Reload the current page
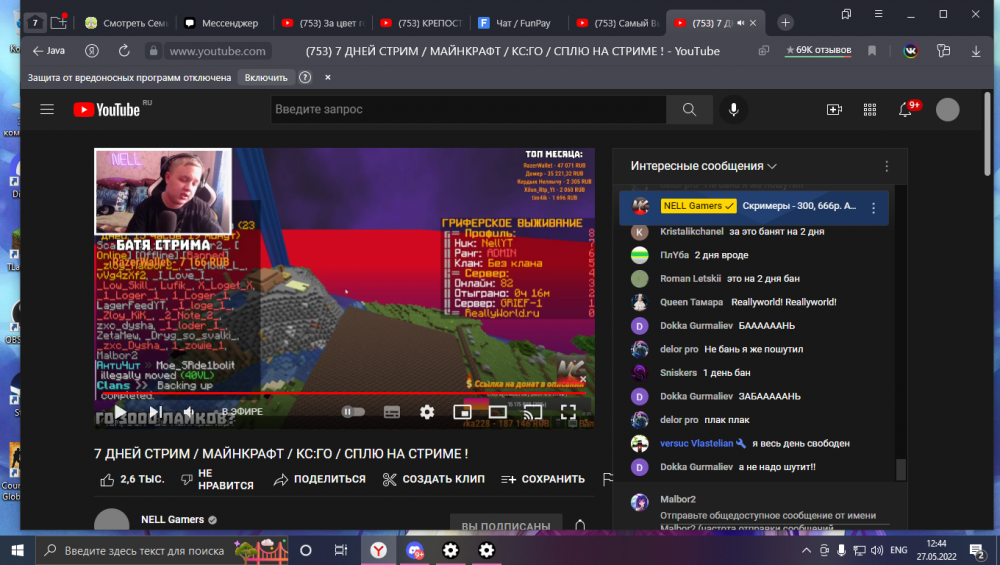Screen dimensions: 1000x565 (x=124, y=51)
